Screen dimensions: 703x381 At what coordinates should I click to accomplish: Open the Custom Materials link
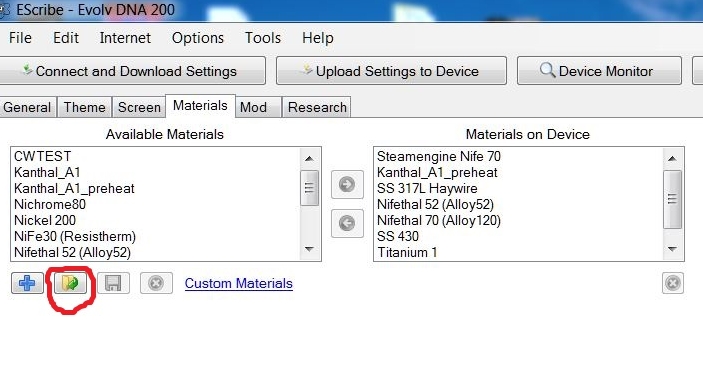coord(239,283)
